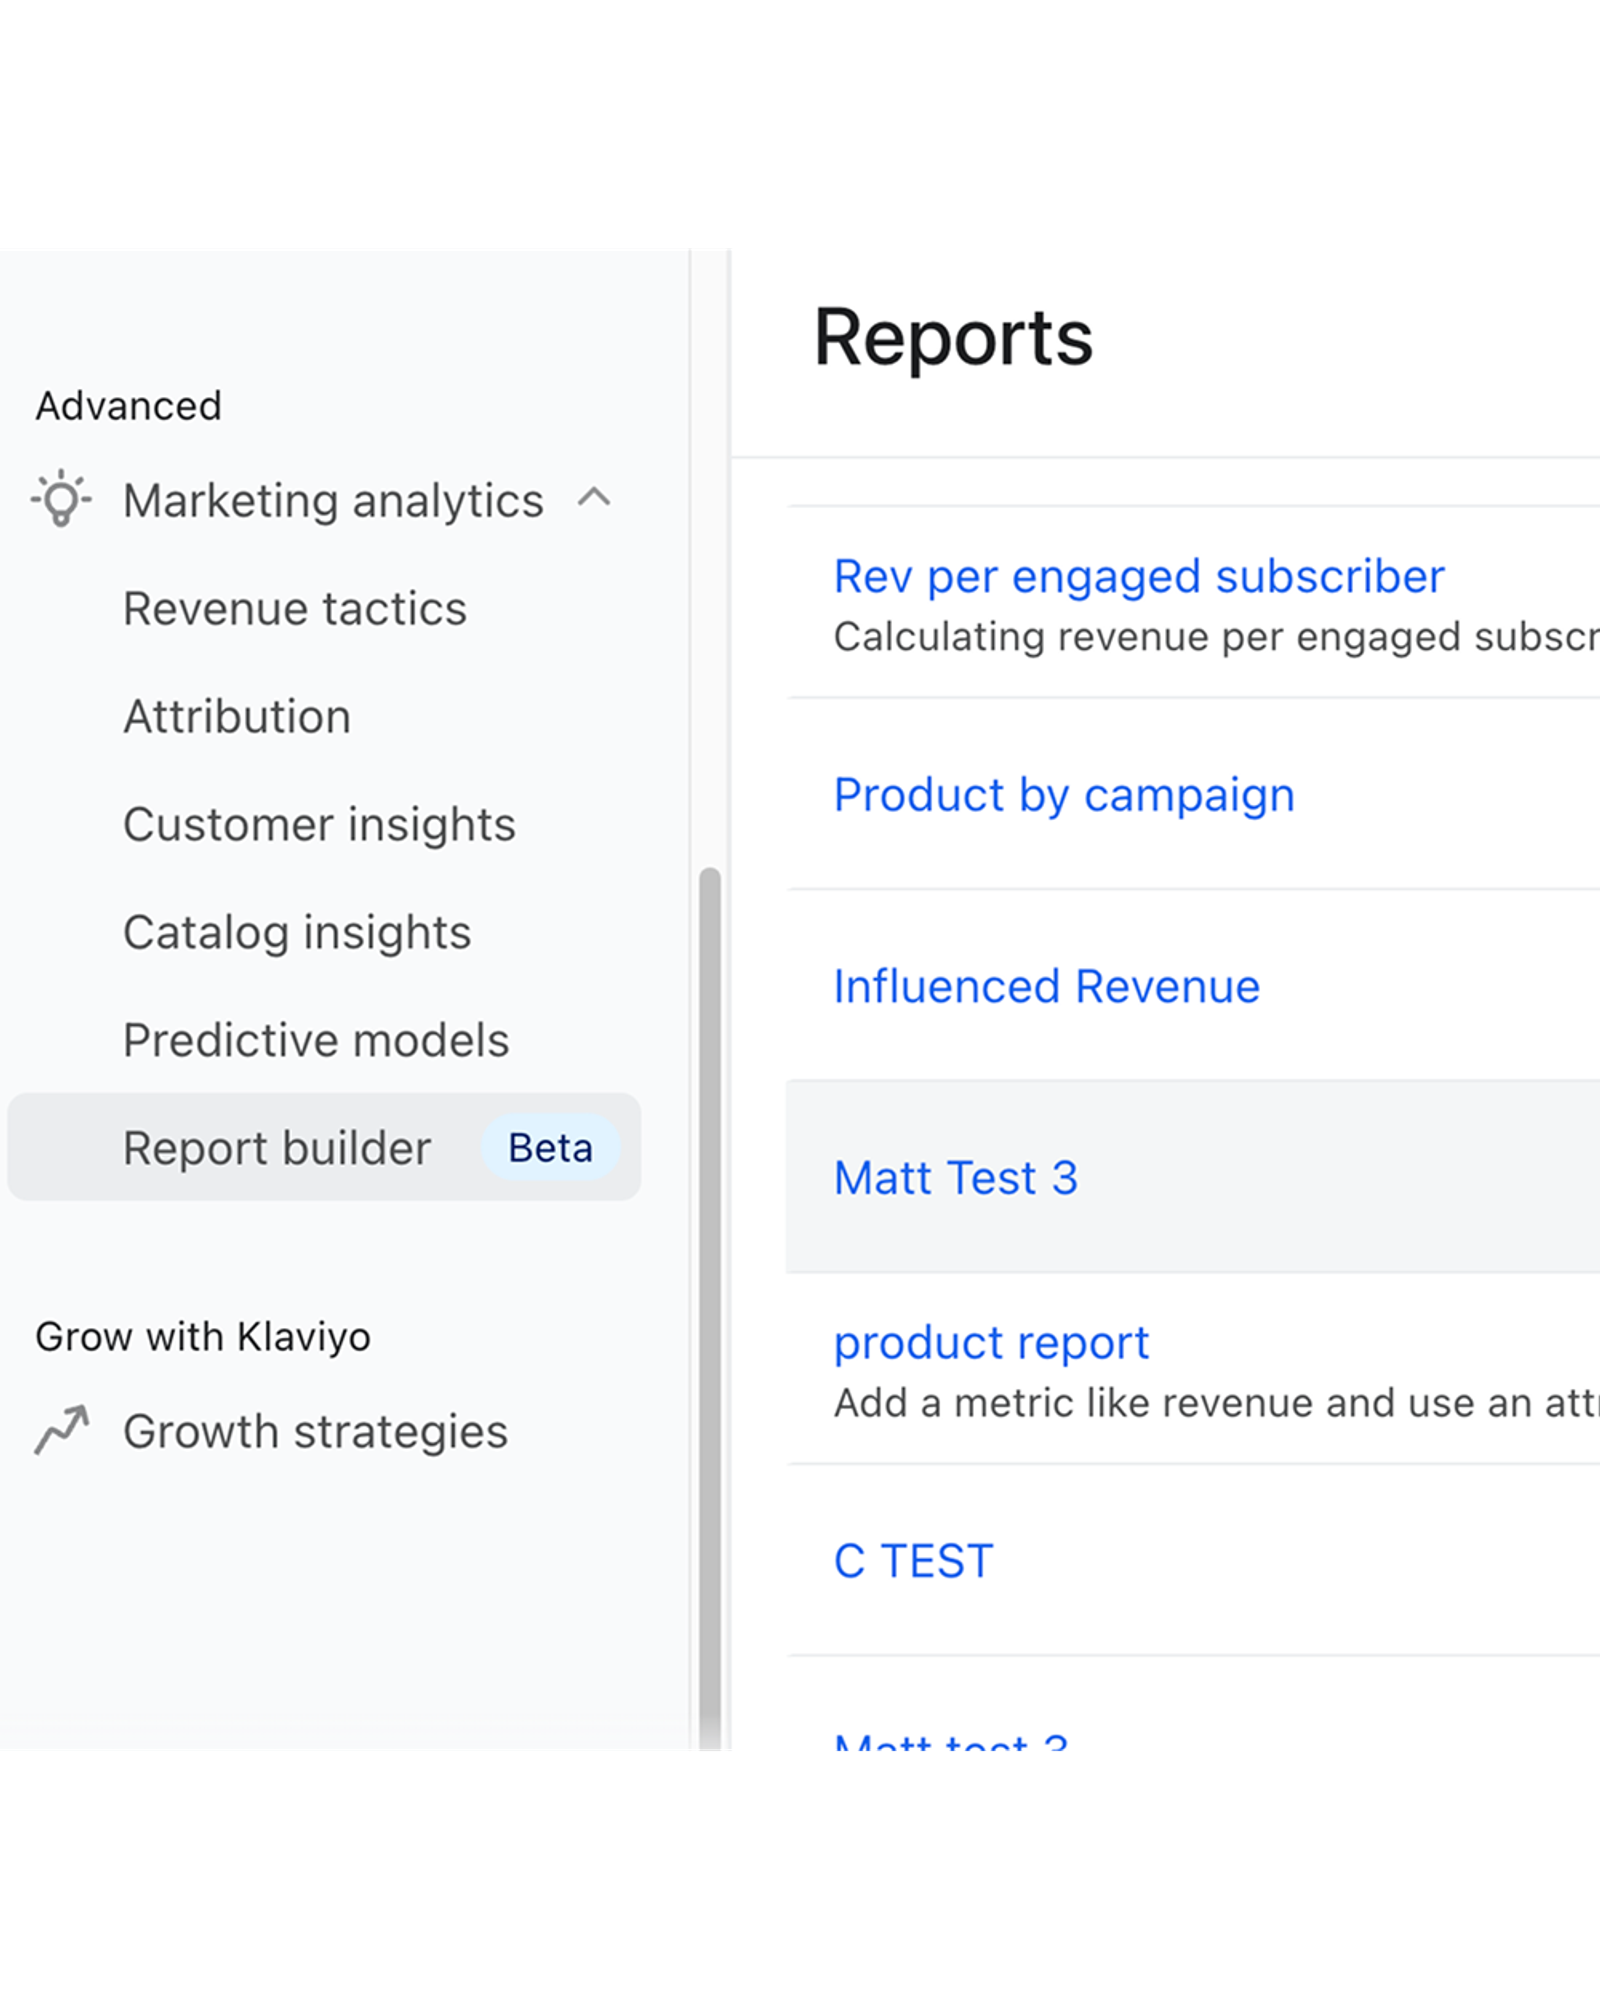Open the C TEST report

[913, 1560]
